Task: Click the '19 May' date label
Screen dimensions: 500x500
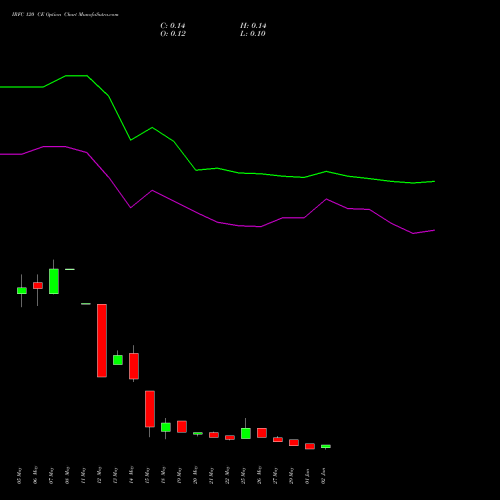Action: 179,476
